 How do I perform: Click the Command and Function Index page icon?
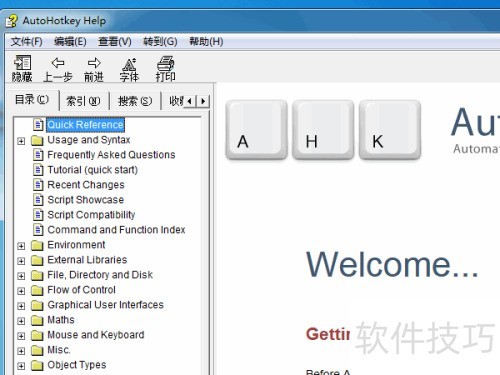tap(38, 230)
